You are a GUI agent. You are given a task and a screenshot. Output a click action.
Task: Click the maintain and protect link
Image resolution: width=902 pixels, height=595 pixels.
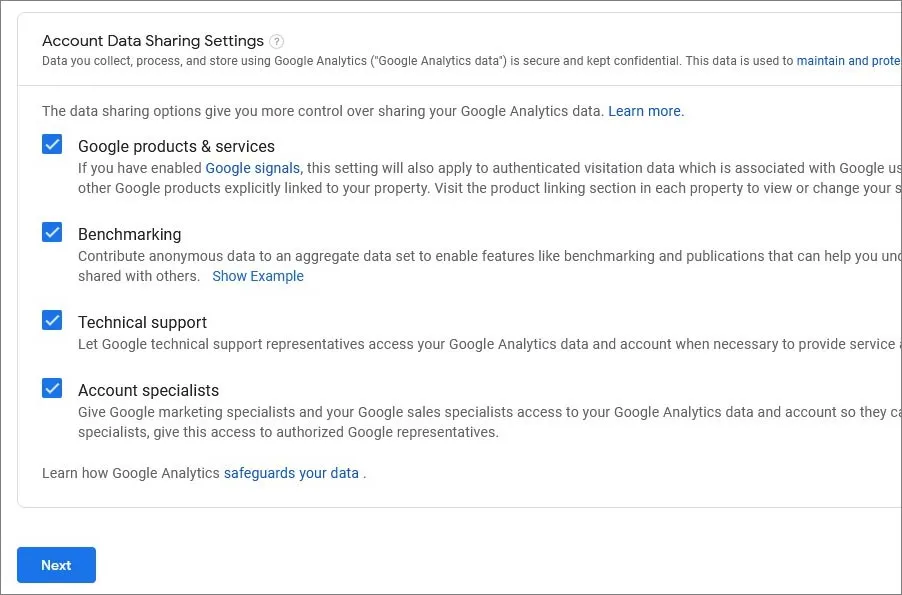(848, 61)
